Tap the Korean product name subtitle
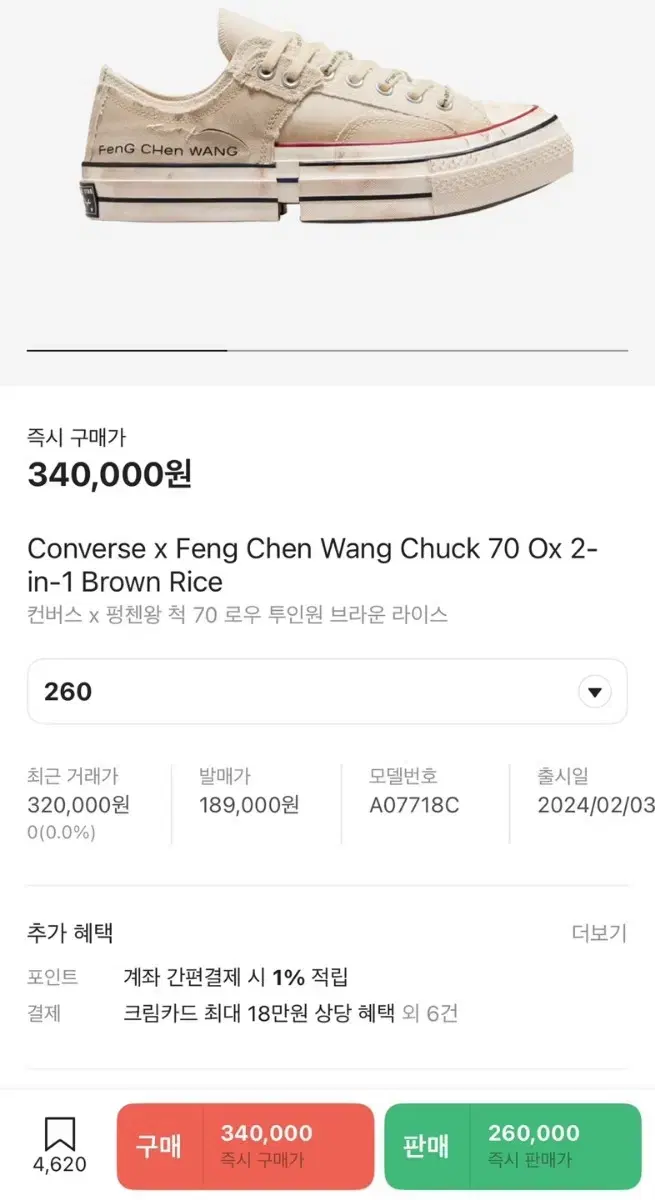Viewport: 655px width, 1200px height. [237, 614]
